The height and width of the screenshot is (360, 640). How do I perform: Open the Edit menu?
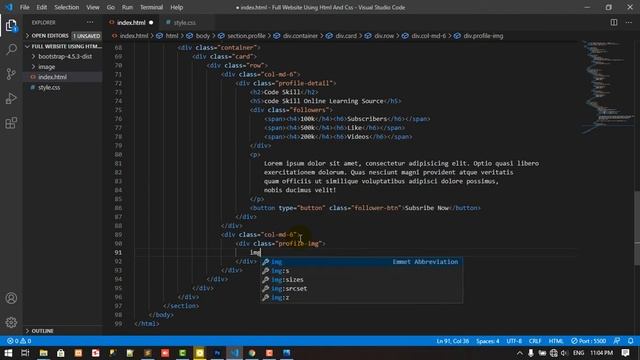click(x=42, y=7)
